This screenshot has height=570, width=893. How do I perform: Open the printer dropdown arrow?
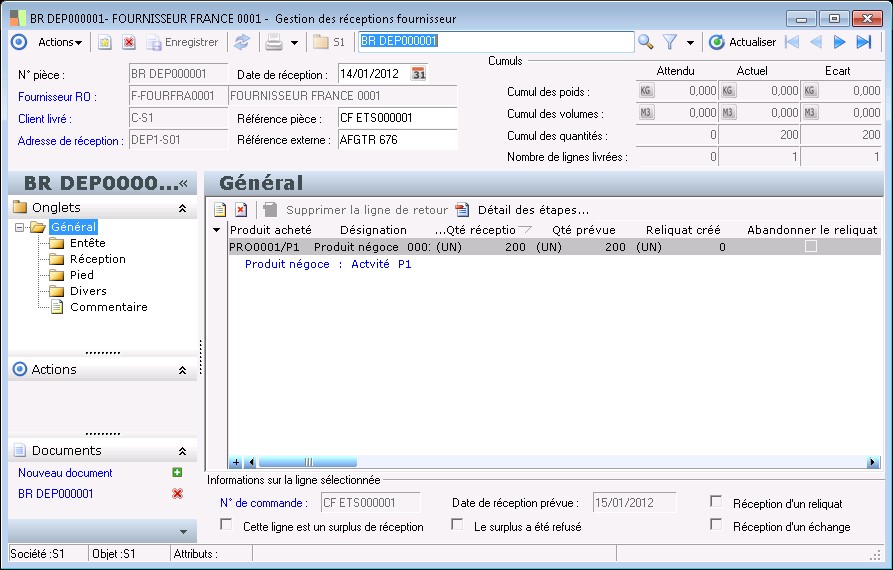click(x=294, y=42)
